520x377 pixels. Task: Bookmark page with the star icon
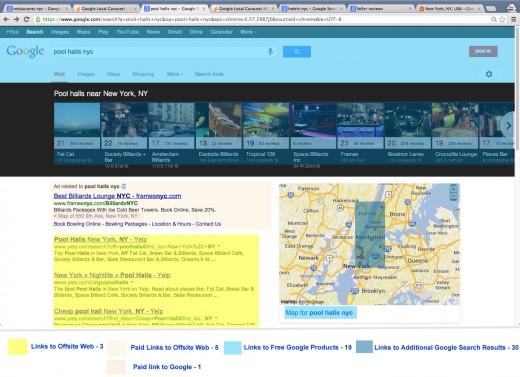pos(502,19)
